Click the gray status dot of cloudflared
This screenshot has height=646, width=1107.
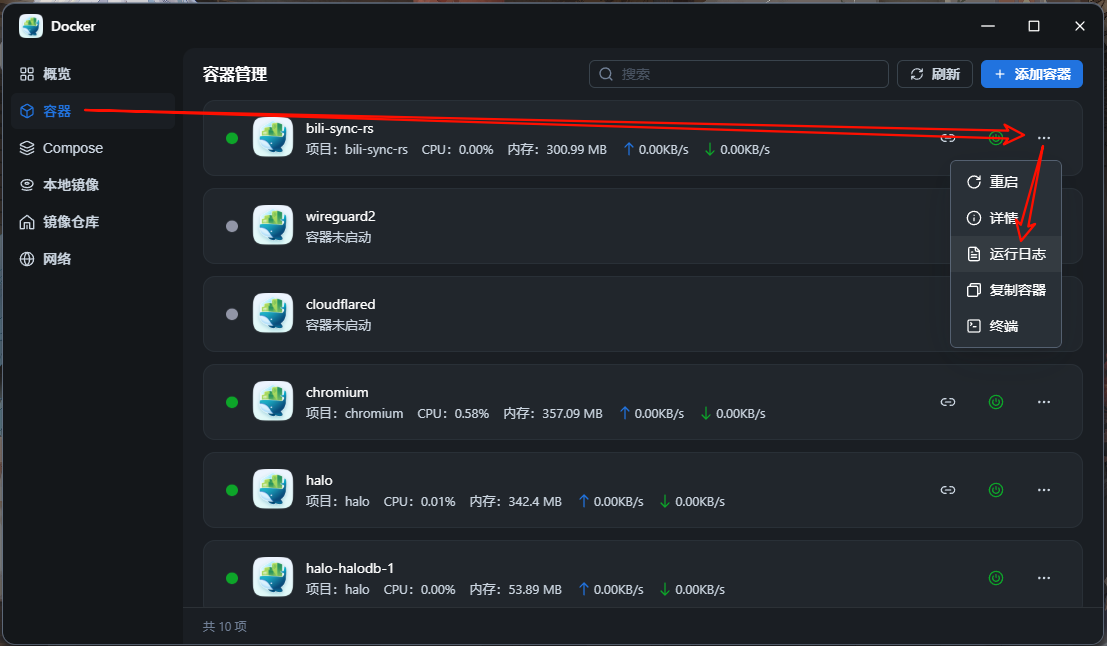point(232,314)
